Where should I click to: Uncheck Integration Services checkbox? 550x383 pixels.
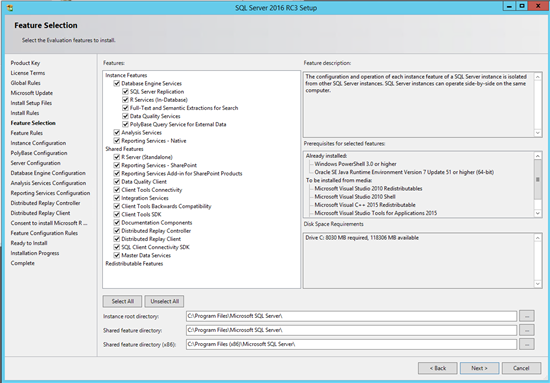[x=117, y=198]
